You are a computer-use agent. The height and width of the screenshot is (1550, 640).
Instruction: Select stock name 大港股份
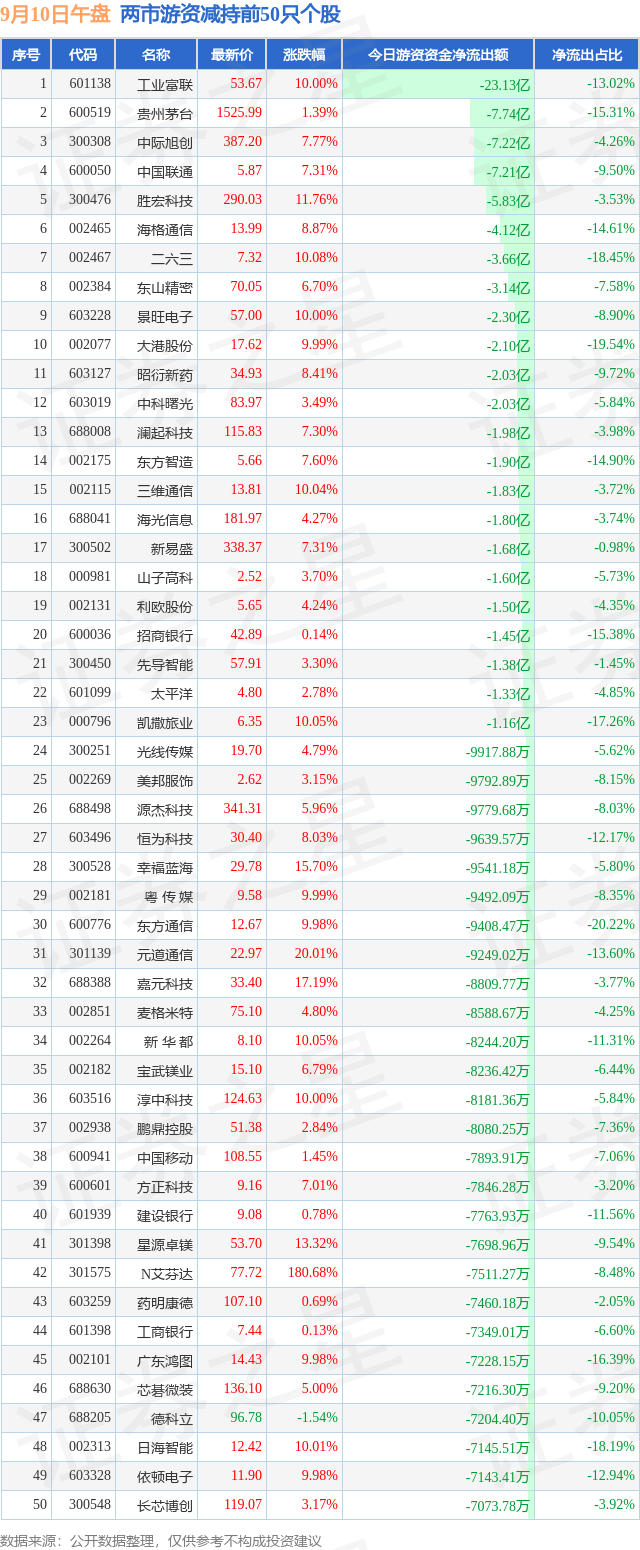165,345
